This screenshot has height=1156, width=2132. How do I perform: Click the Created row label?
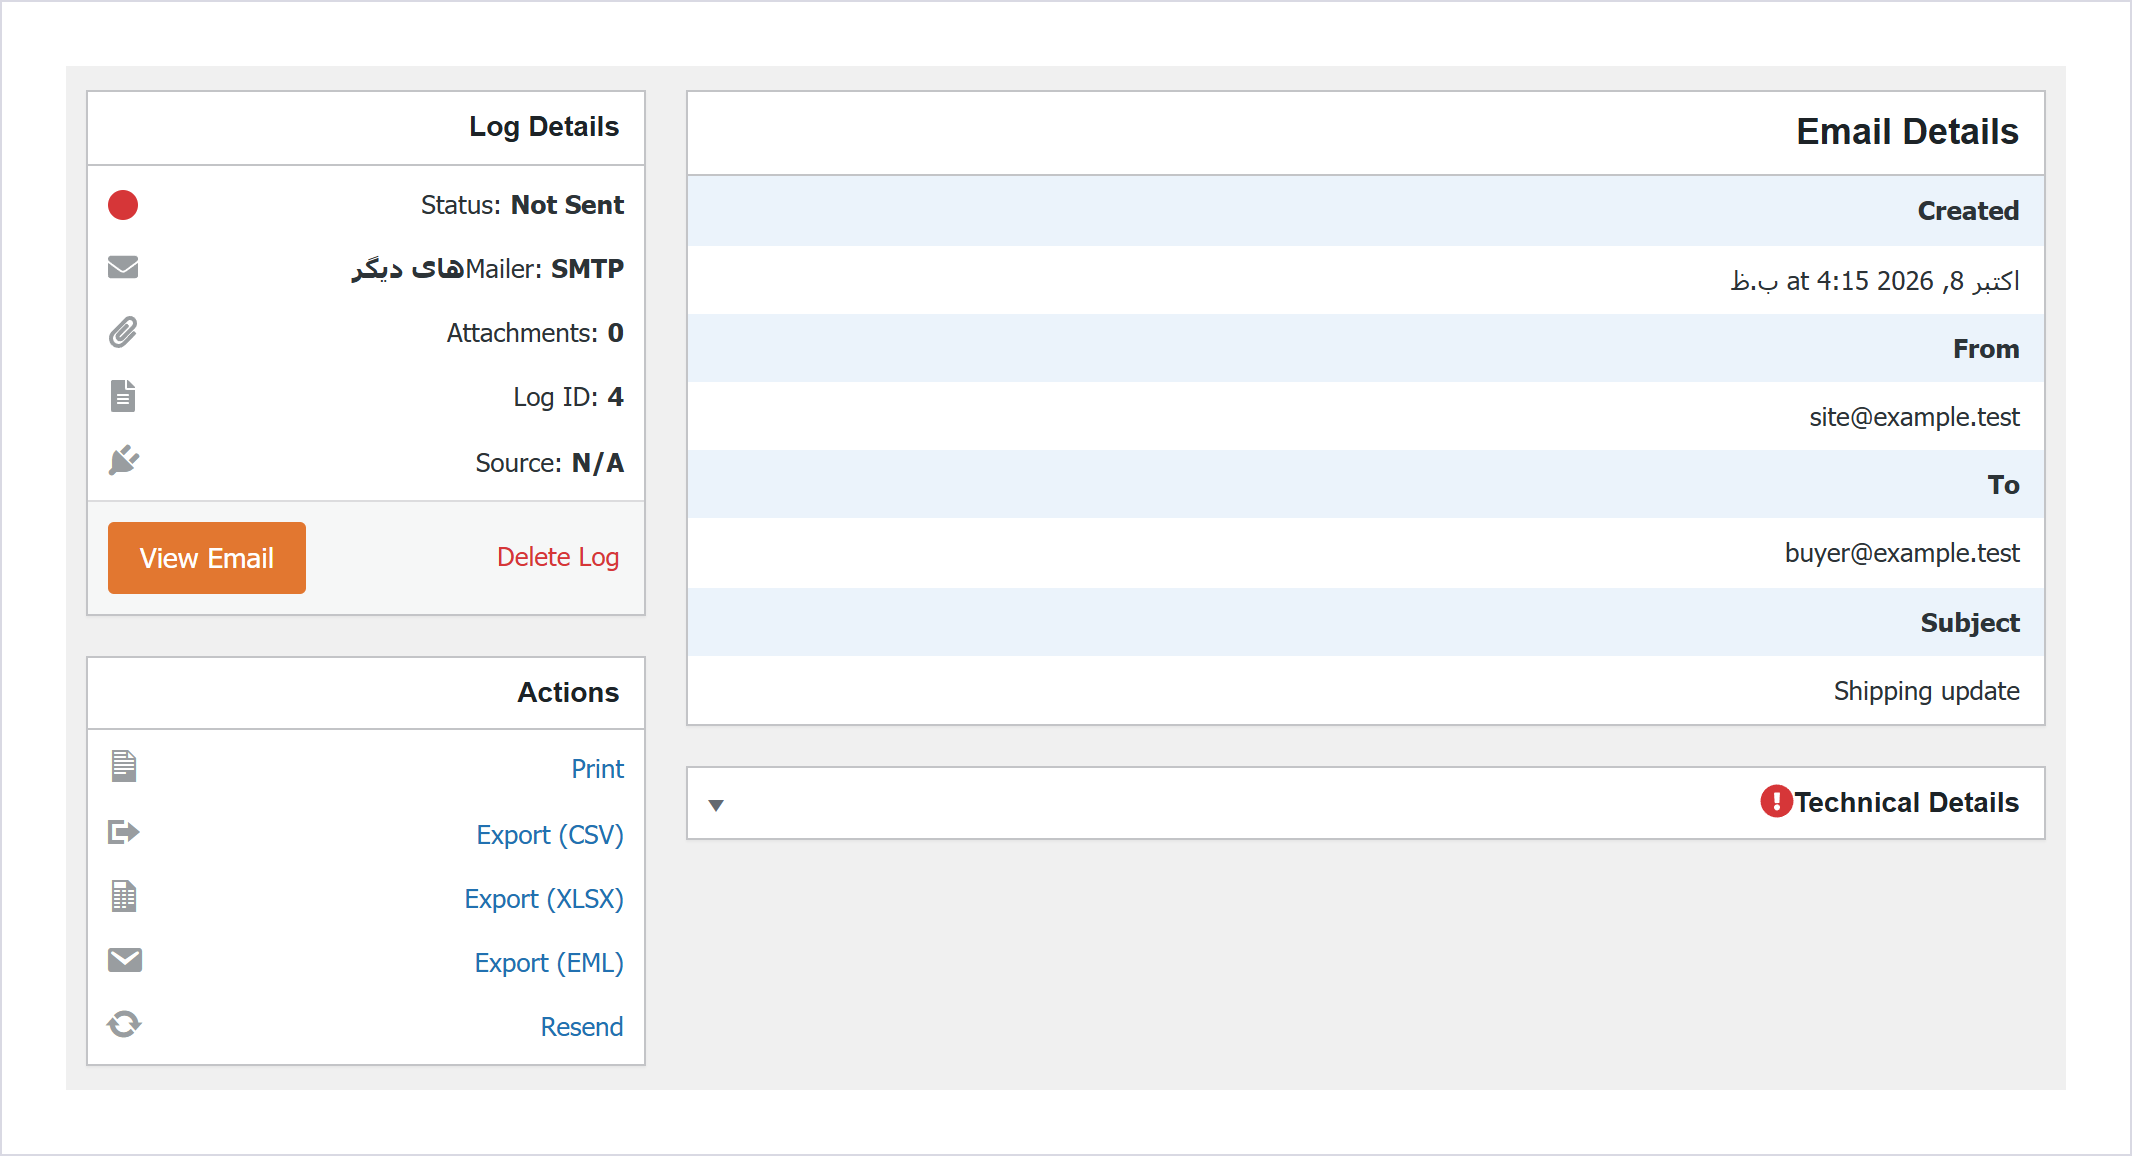1968,211
